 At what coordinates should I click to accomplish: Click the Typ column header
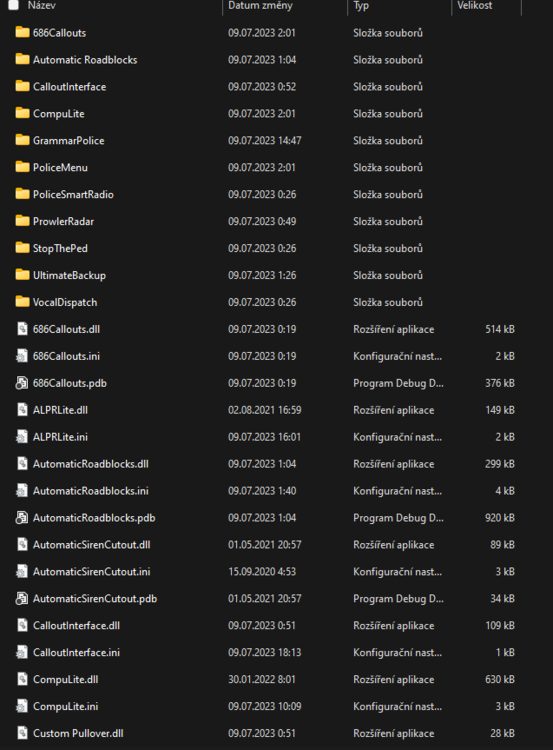coord(361,5)
